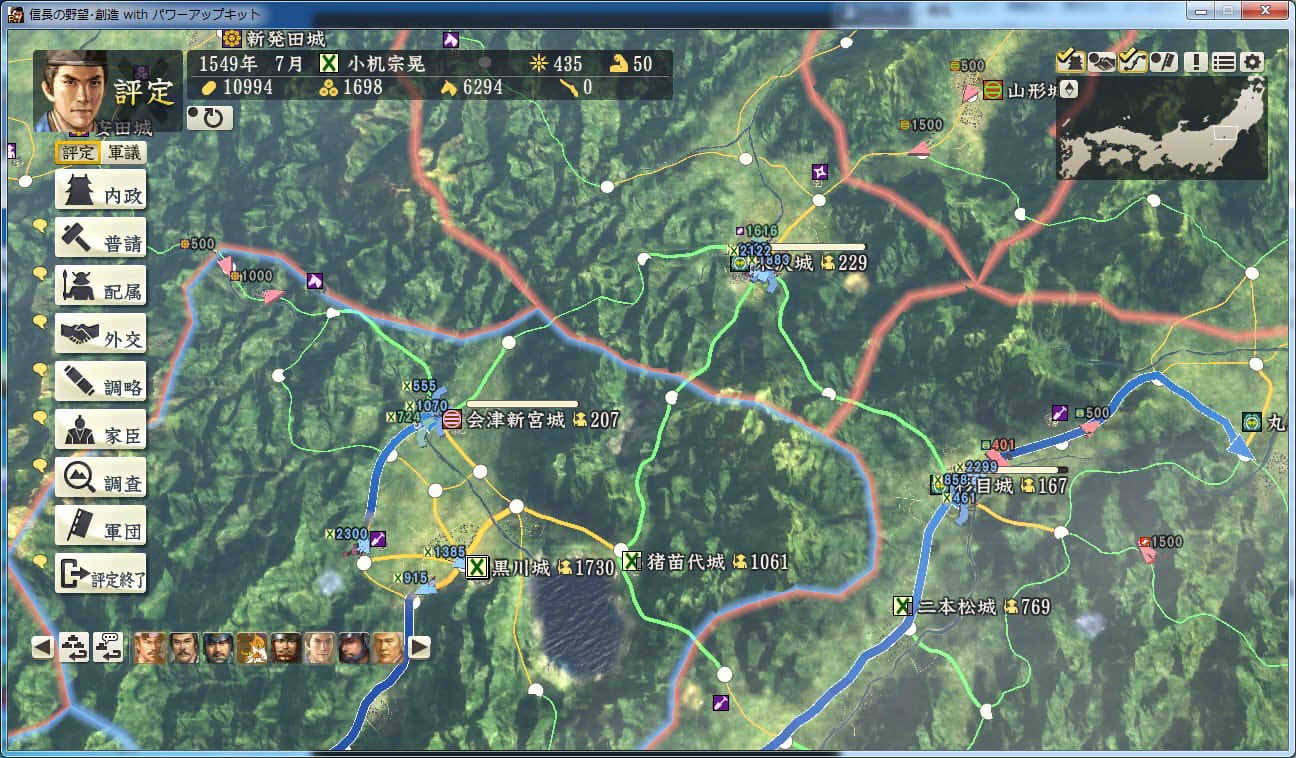The height and width of the screenshot is (758, 1296).
Task: Choose the 調略 plotting command
Action: (x=100, y=383)
